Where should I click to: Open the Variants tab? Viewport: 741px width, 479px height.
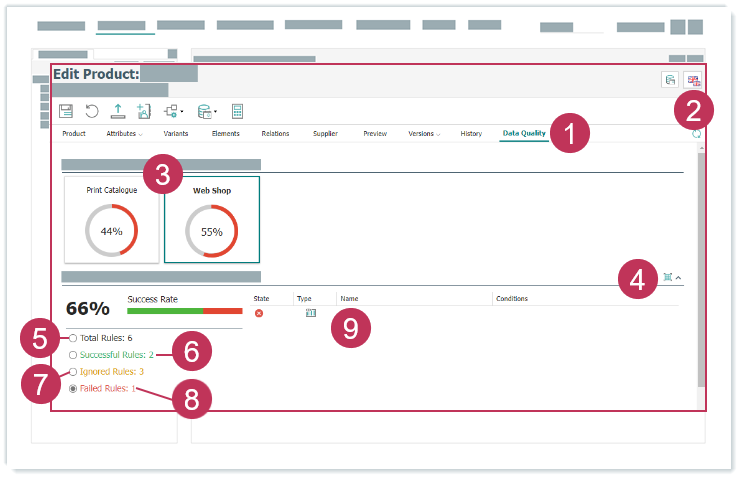(x=176, y=133)
